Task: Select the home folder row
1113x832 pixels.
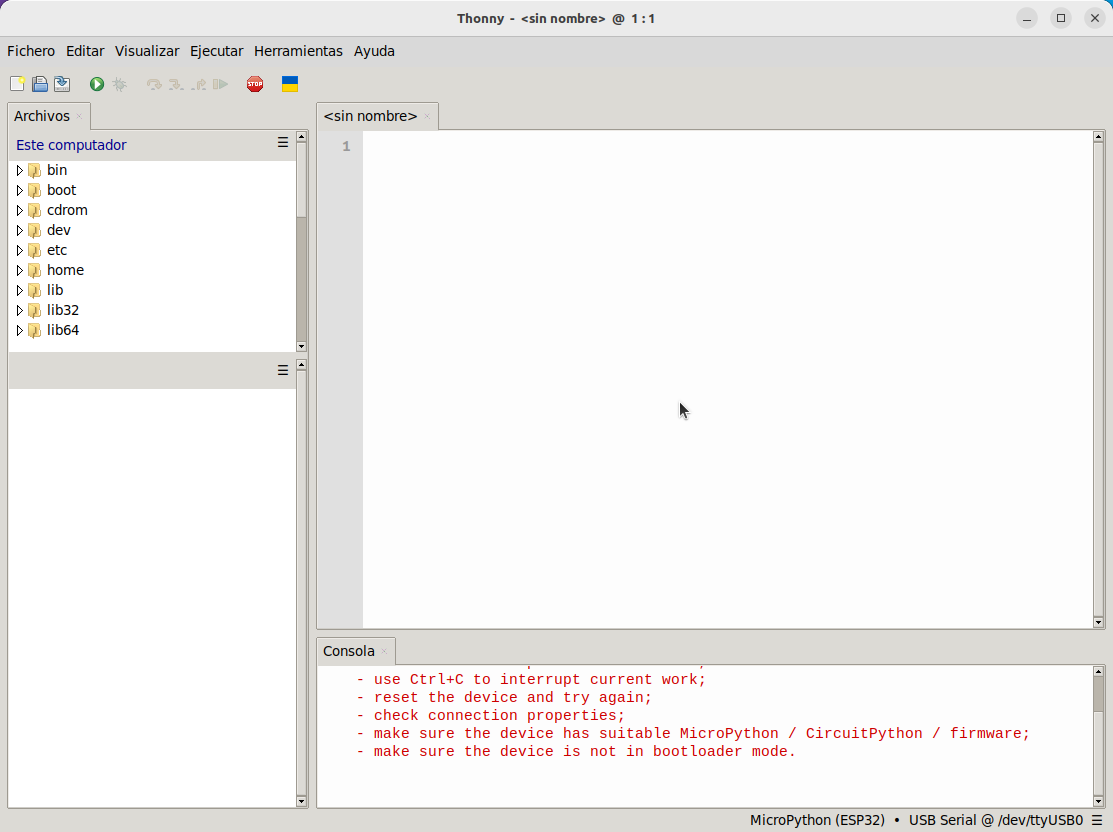Action: pyautogui.click(x=152, y=270)
